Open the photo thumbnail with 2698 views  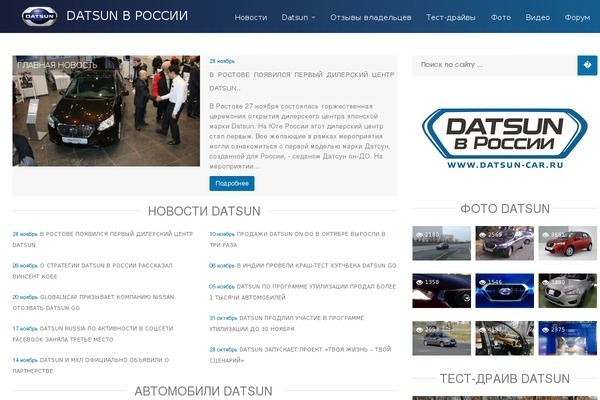(442, 338)
